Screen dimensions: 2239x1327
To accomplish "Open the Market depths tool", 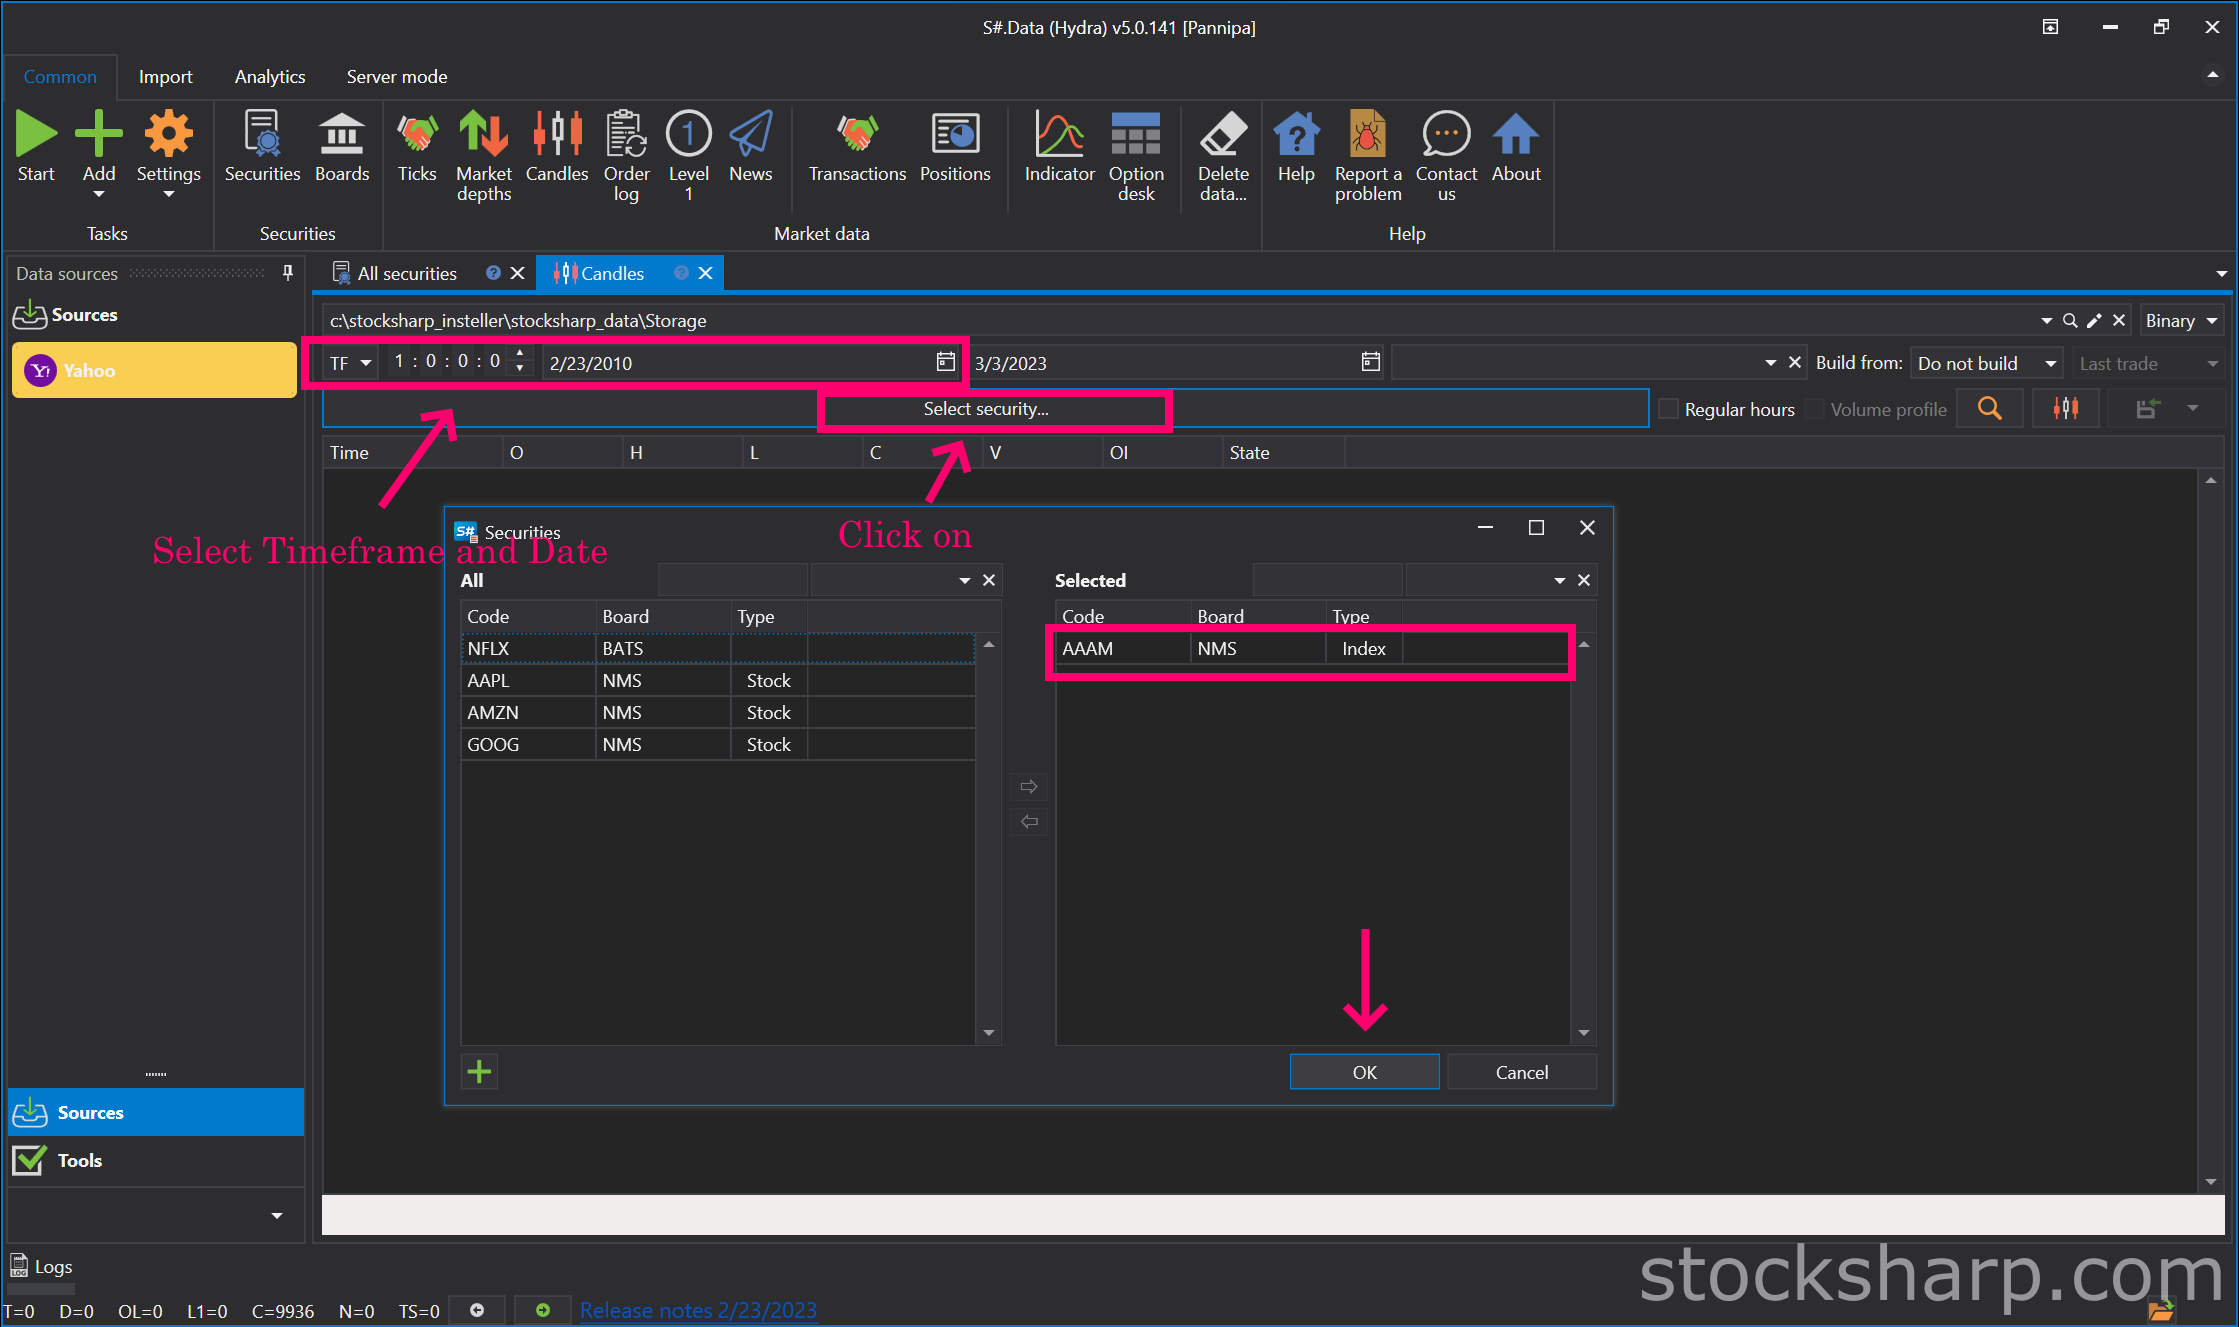I will pyautogui.click(x=484, y=134).
